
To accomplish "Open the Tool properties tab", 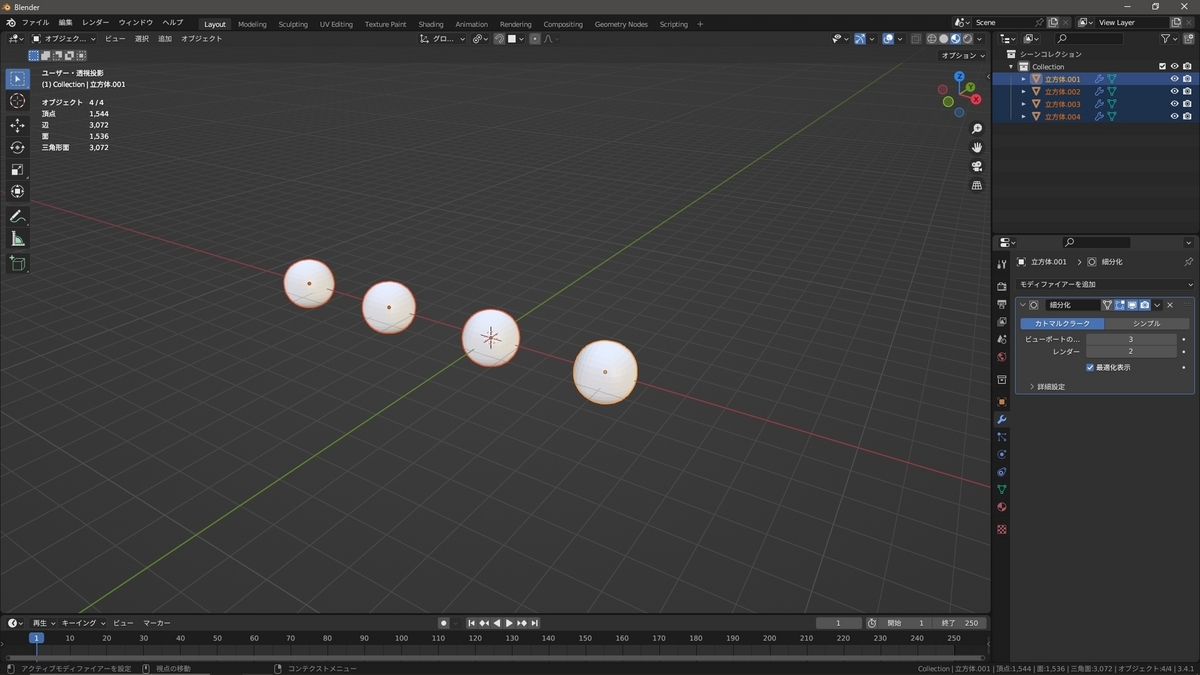I will [1001, 264].
